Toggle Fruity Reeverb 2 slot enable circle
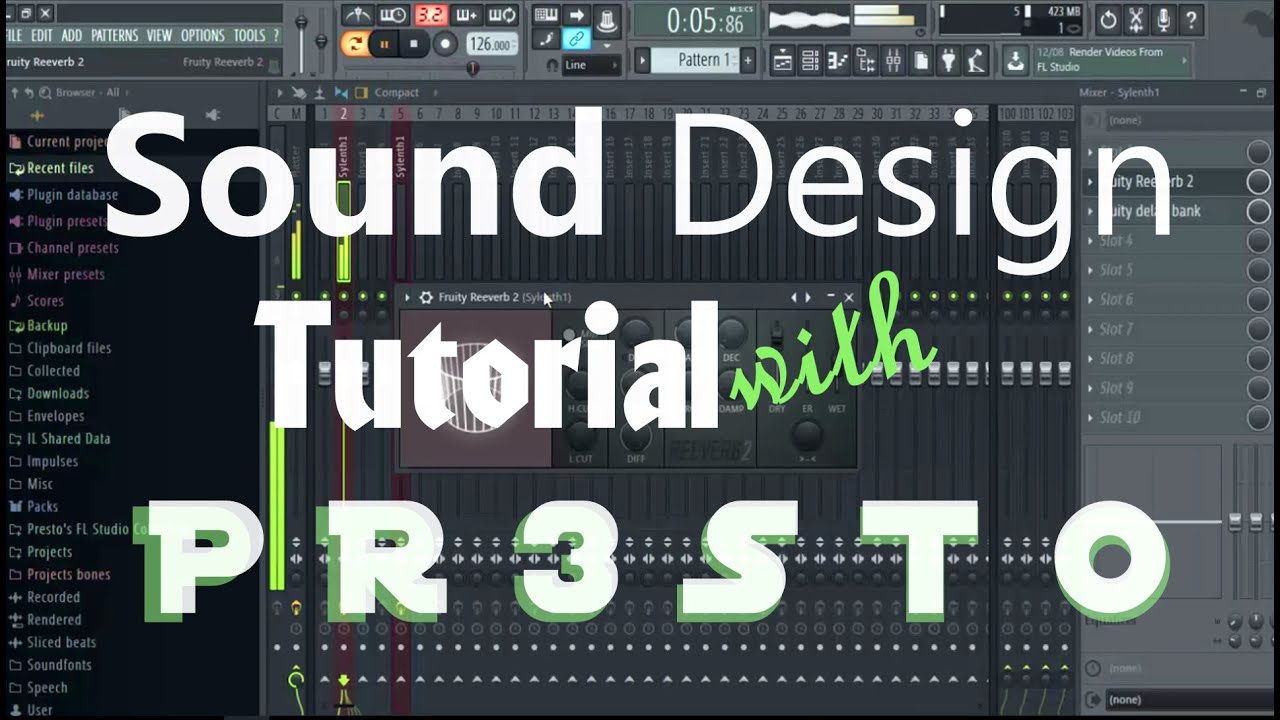 1258,181
